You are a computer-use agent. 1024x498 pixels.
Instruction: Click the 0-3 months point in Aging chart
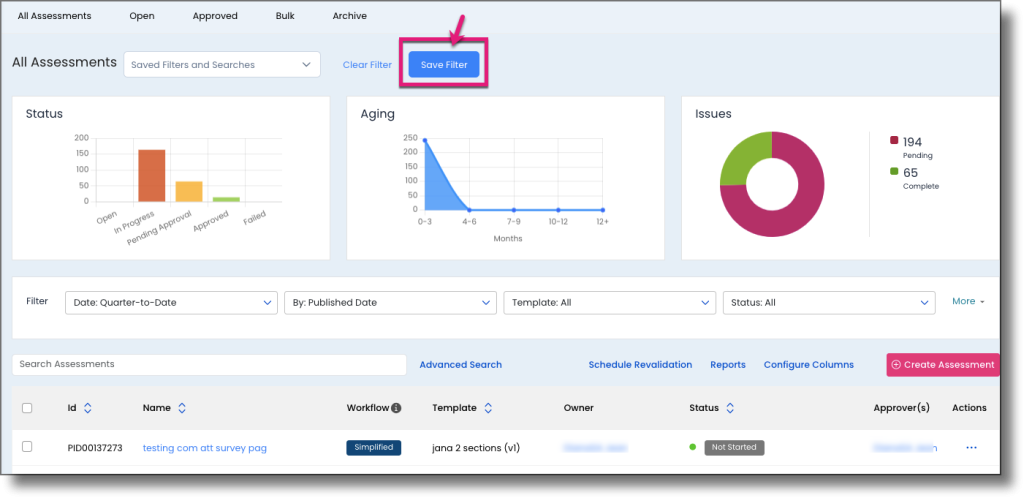424,140
